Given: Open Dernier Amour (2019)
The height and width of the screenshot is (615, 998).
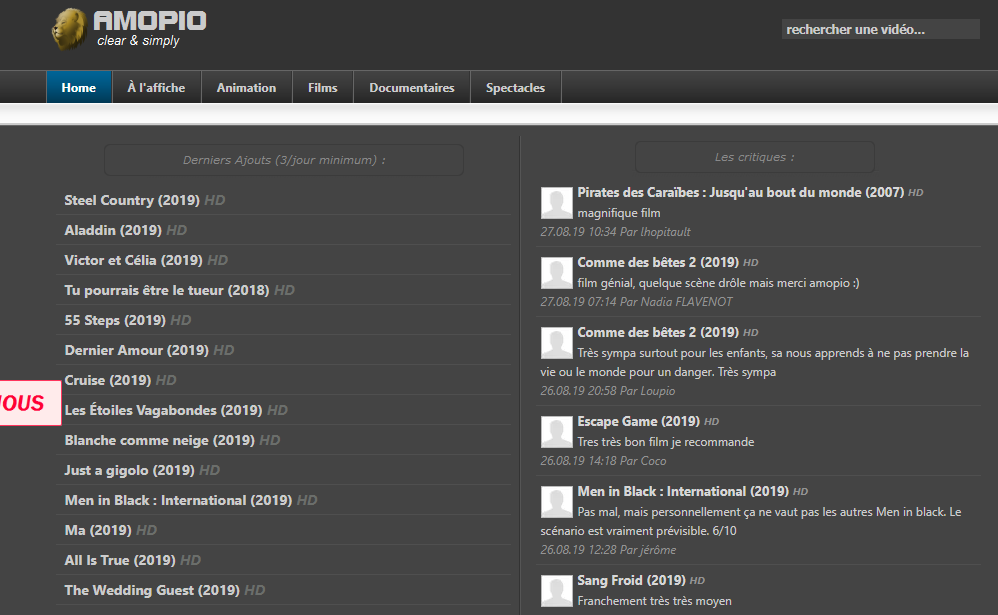Looking at the screenshot, I should tap(137, 350).
